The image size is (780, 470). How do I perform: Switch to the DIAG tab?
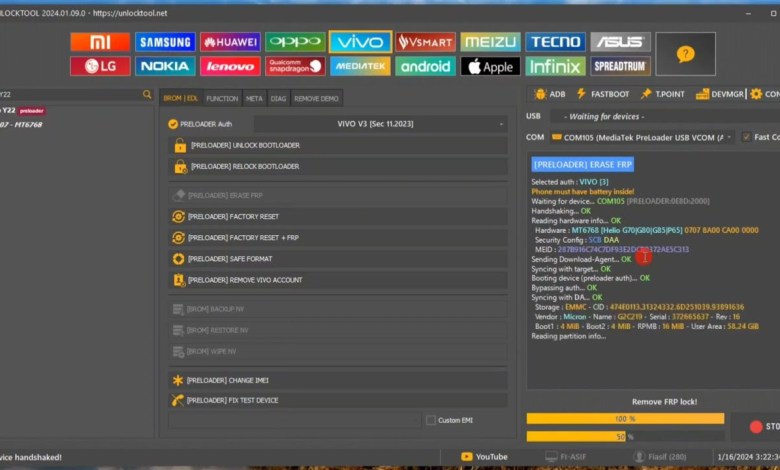tap(278, 98)
